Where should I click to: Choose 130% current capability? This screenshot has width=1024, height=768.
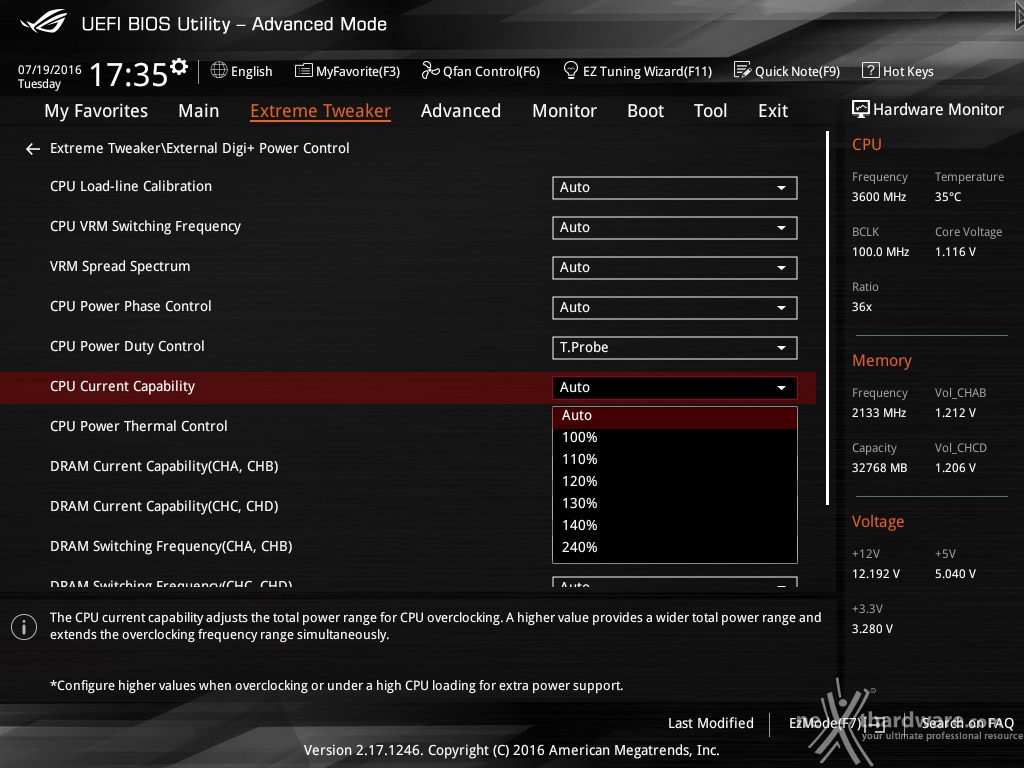[675, 504]
